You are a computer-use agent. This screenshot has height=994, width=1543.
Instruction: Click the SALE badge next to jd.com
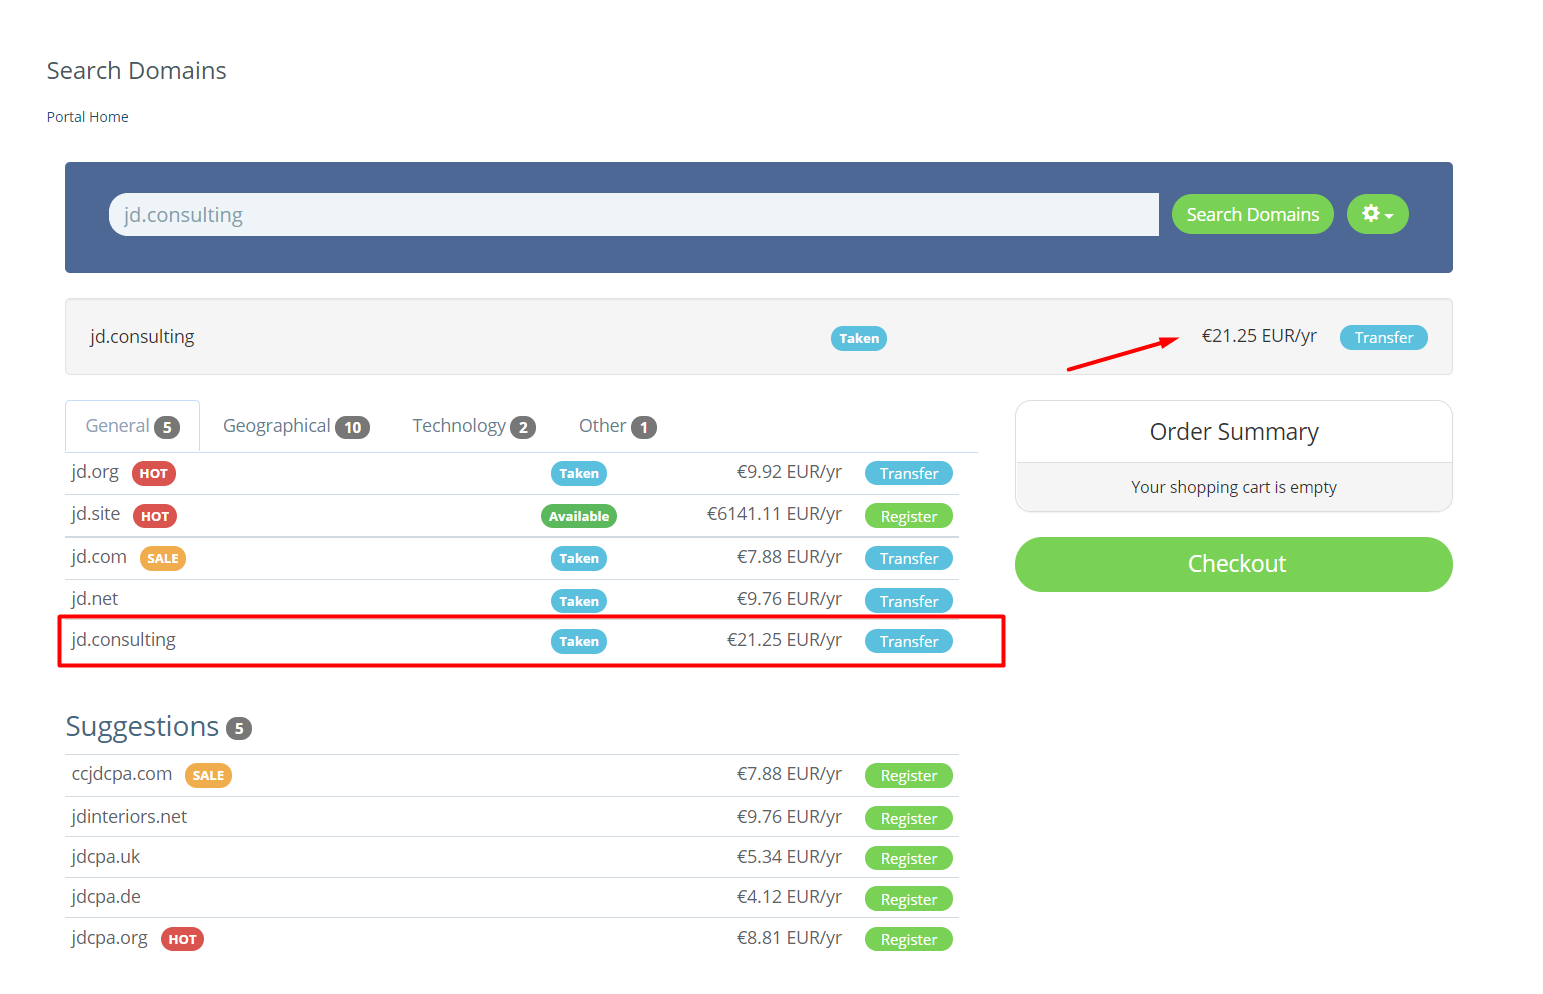coord(162,558)
